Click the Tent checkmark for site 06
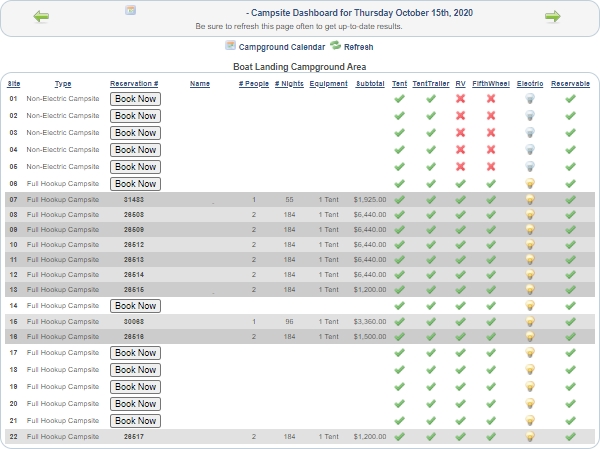The height and width of the screenshot is (449, 600). pos(399,184)
